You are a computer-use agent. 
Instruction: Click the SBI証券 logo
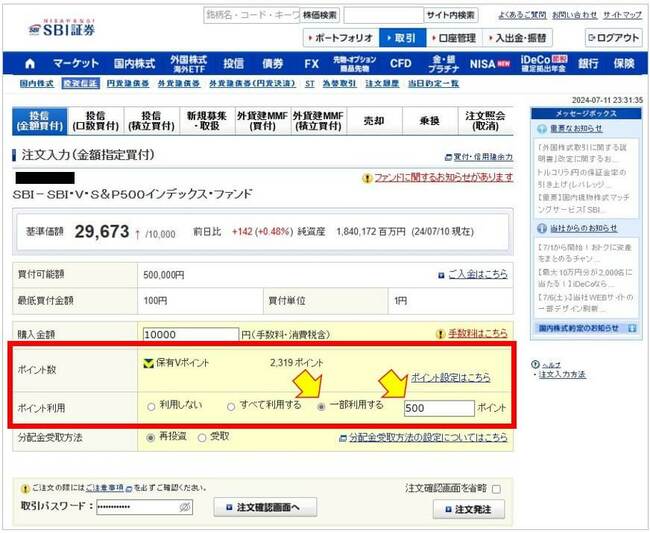click(x=62, y=28)
